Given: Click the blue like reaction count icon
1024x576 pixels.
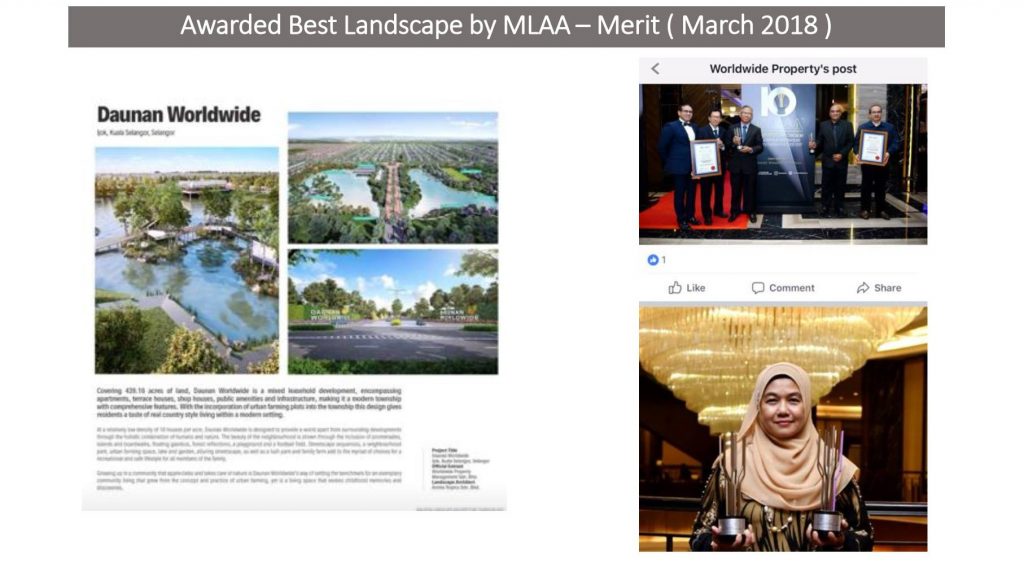Looking at the screenshot, I should [x=653, y=260].
